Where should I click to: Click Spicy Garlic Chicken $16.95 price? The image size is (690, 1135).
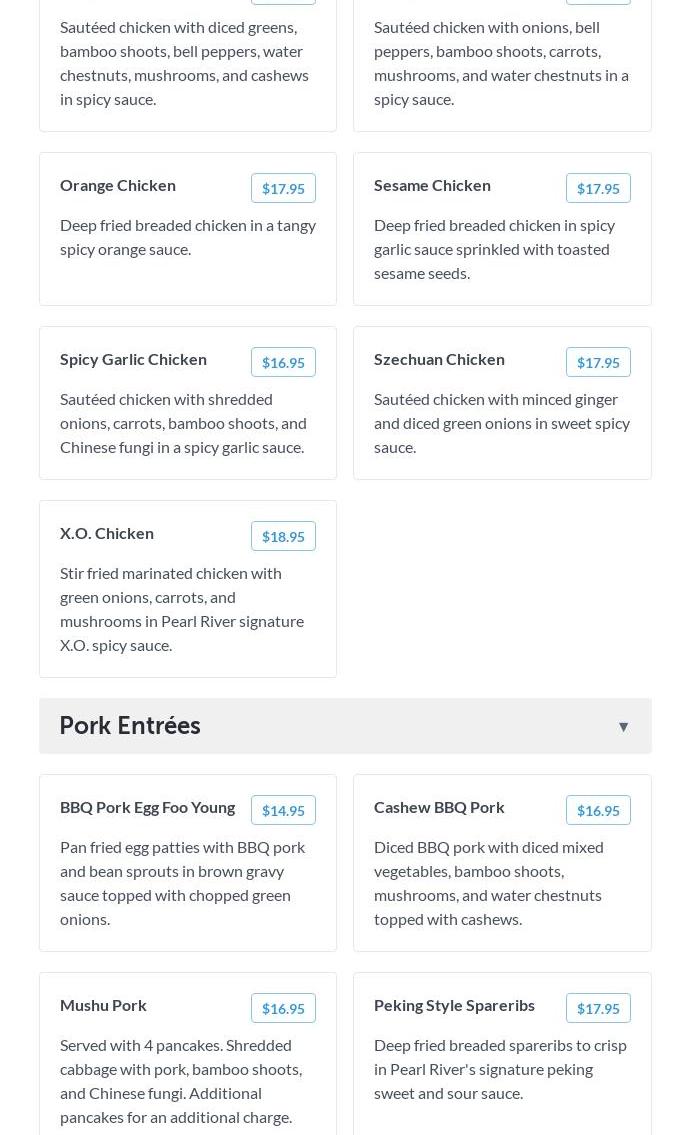(x=283, y=363)
